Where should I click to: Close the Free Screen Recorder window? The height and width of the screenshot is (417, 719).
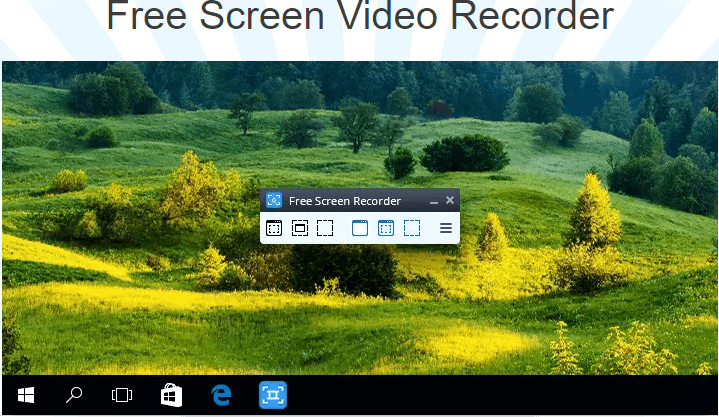(450, 200)
